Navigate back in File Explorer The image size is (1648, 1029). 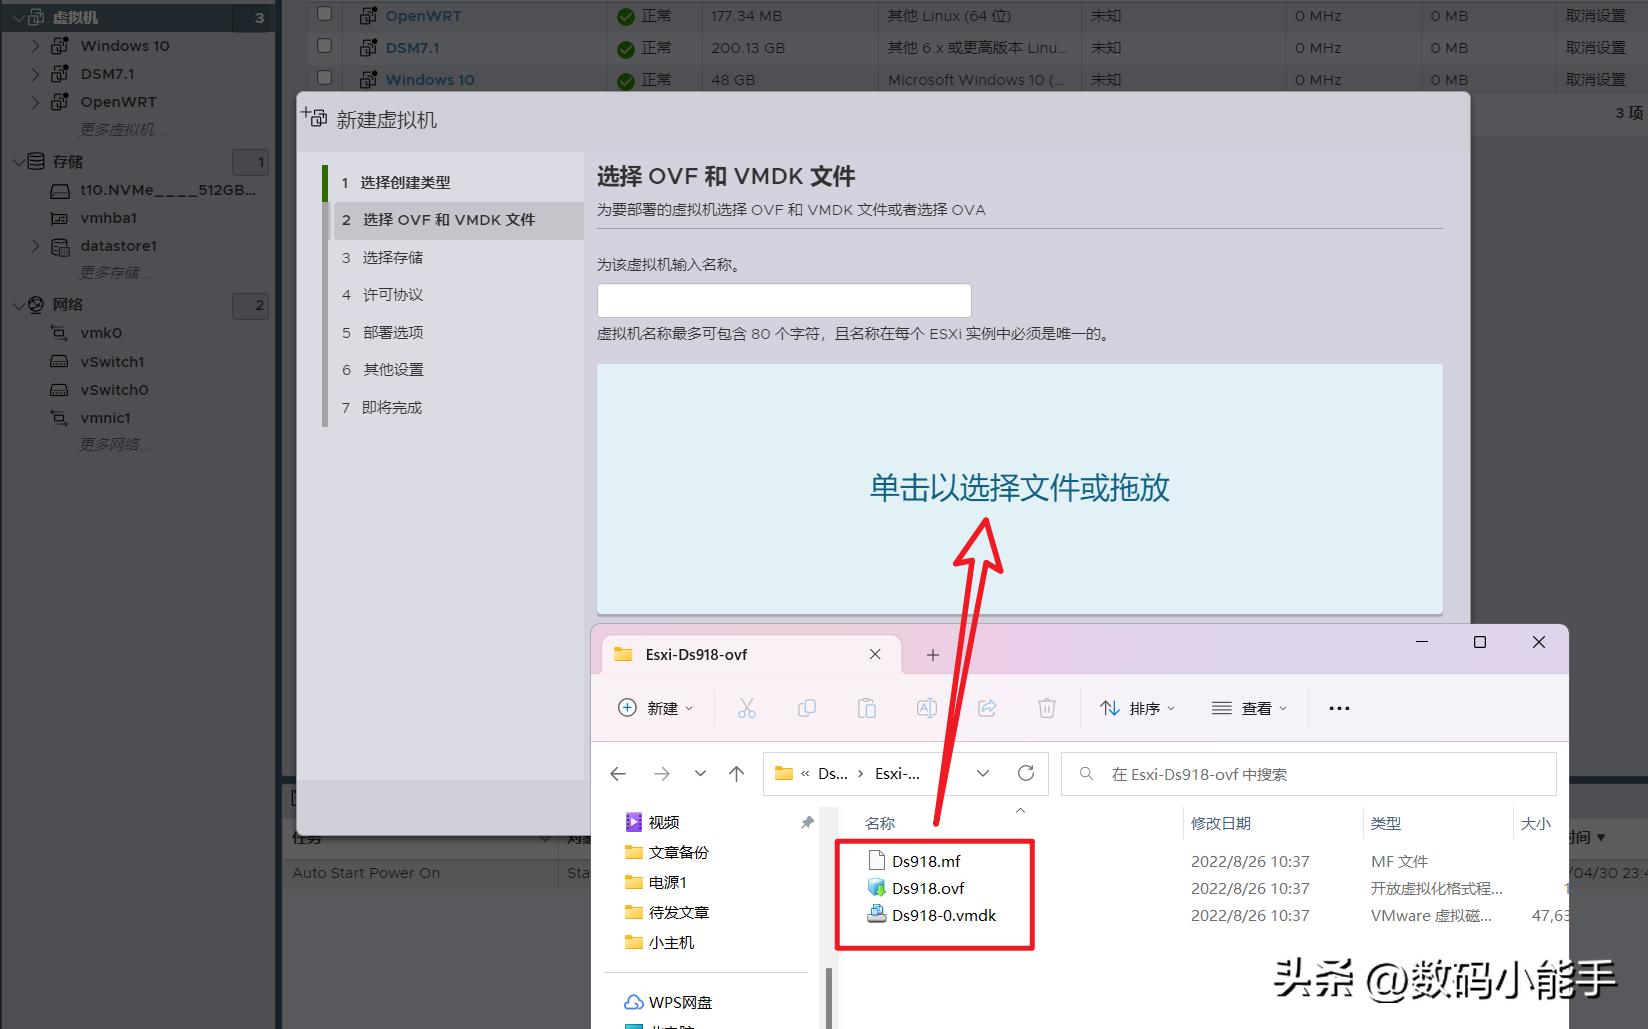coord(618,773)
